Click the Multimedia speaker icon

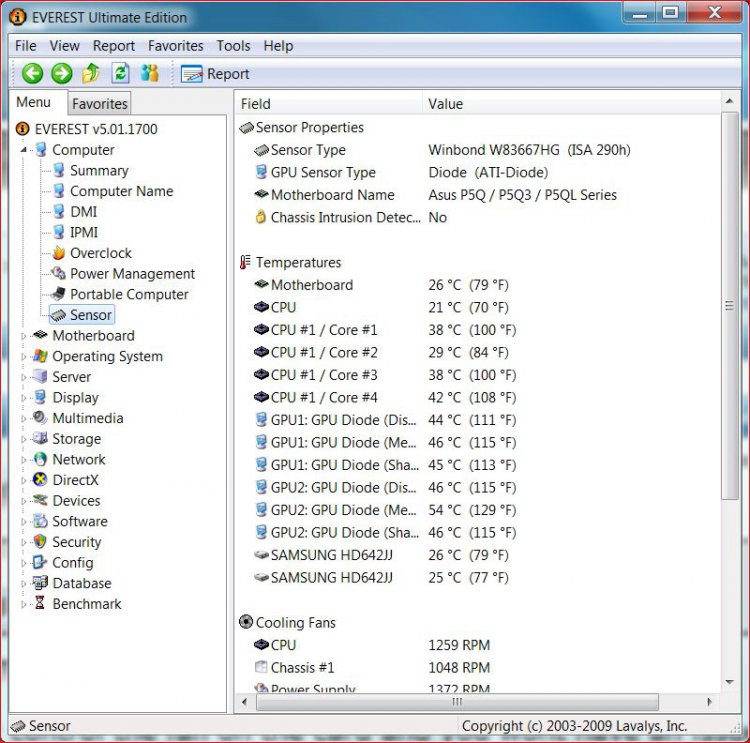[x=41, y=418]
